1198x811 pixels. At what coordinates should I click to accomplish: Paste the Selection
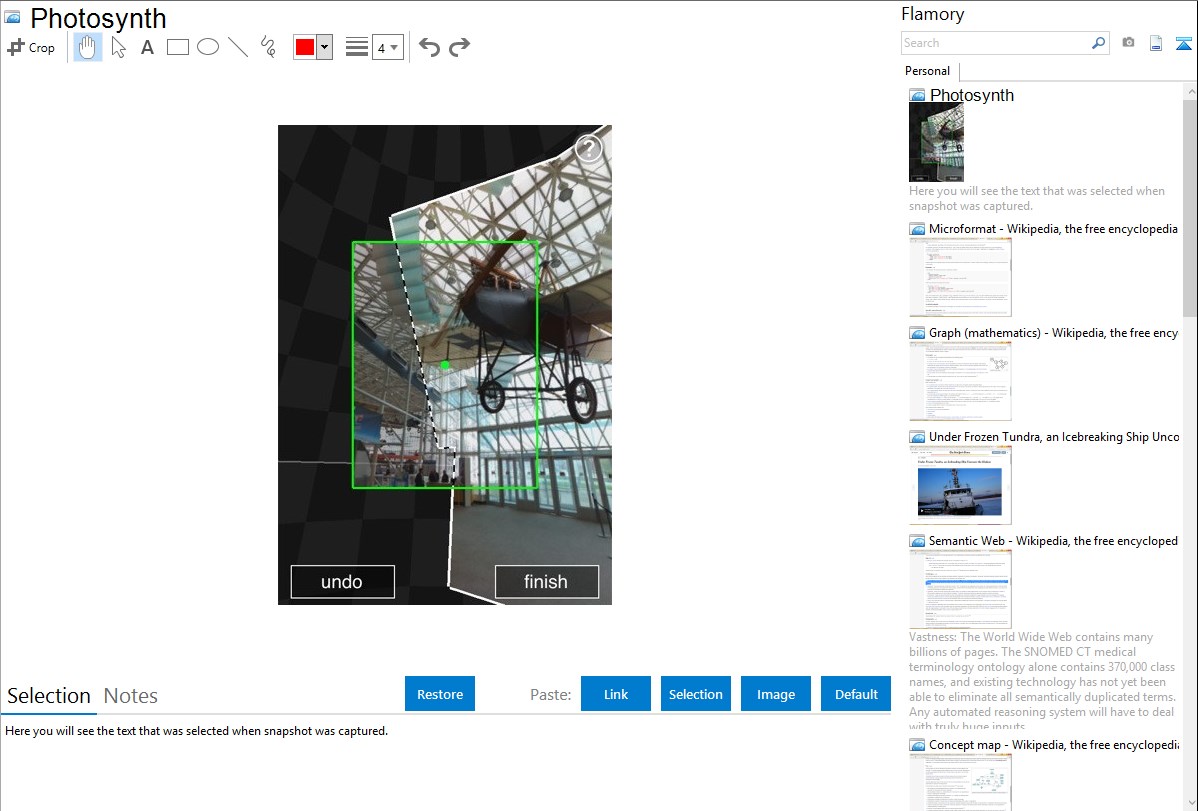click(695, 694)
